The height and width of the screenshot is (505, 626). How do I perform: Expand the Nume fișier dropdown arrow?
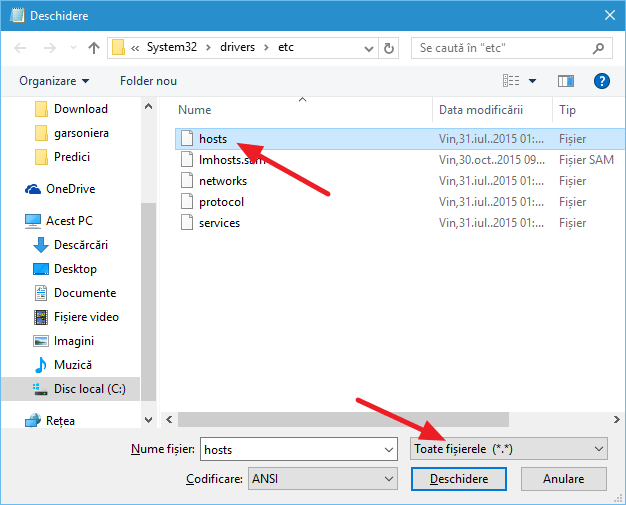point(389,450)
